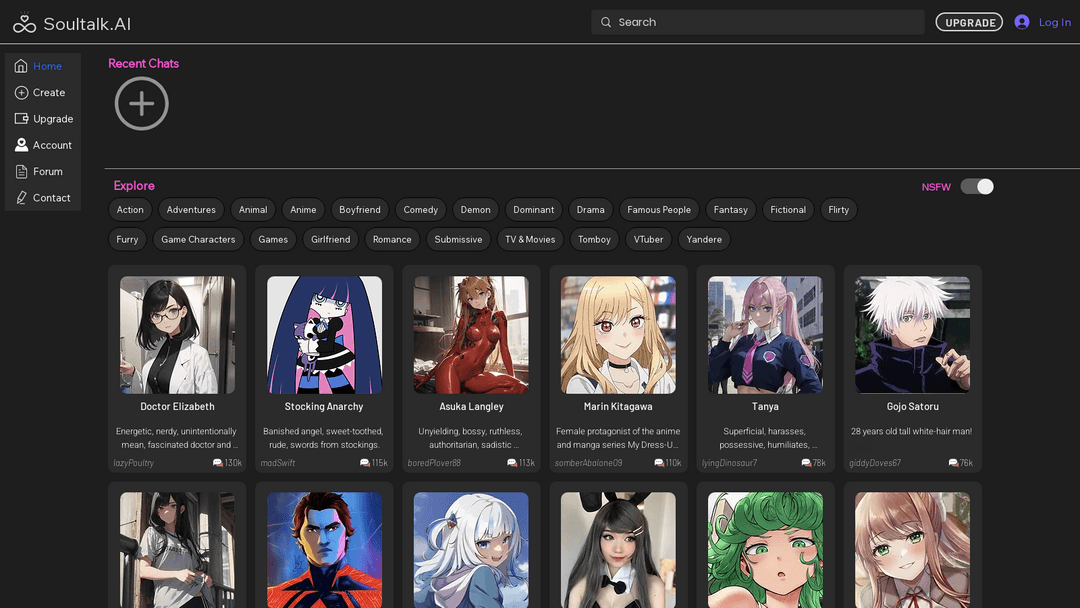This screenshot has height=608, width=1080.
Task: Toggle the NSFW switch
Action: coord(976,187)
